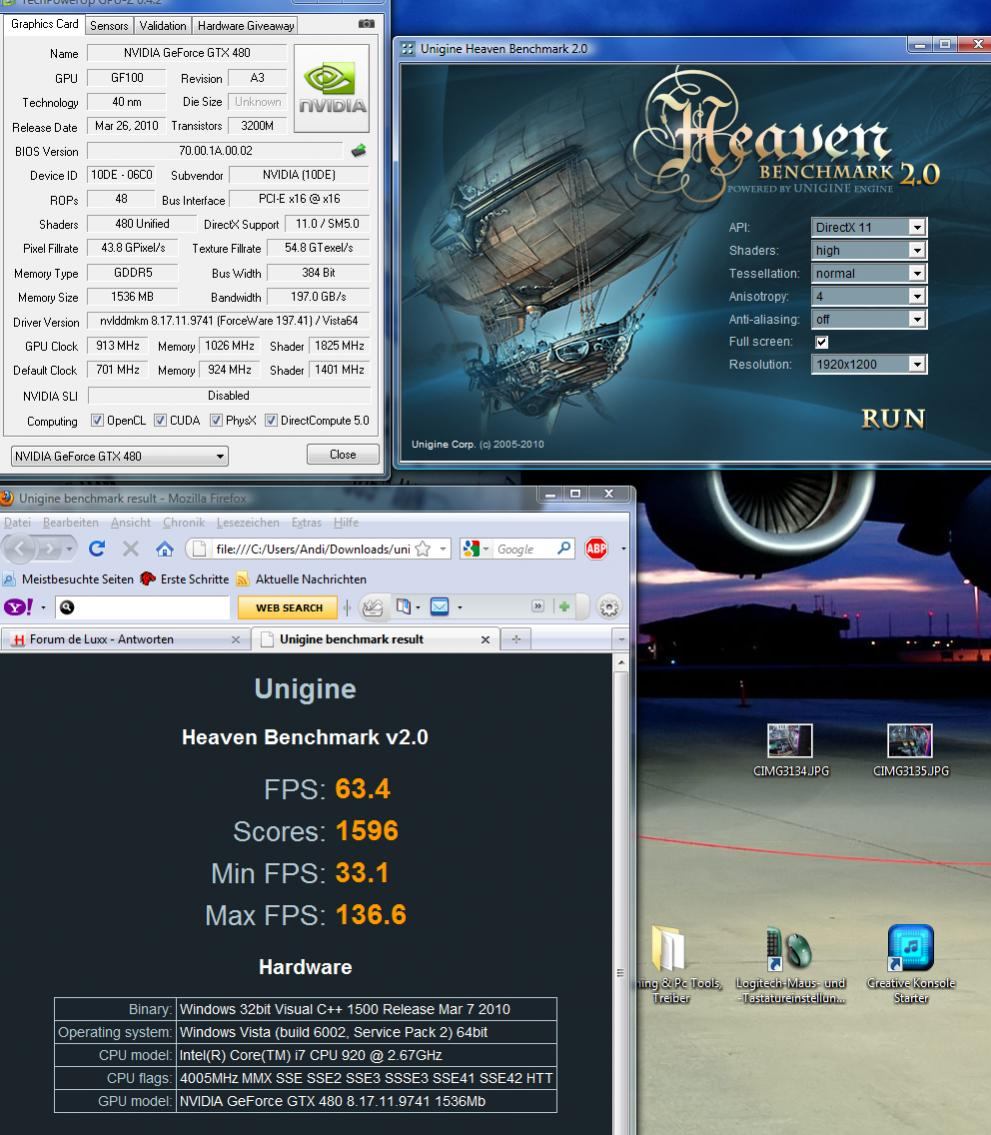Open CIMG3135.JPG desktop image
Screen dimensions: 991x1135
(x=911, y=751)
